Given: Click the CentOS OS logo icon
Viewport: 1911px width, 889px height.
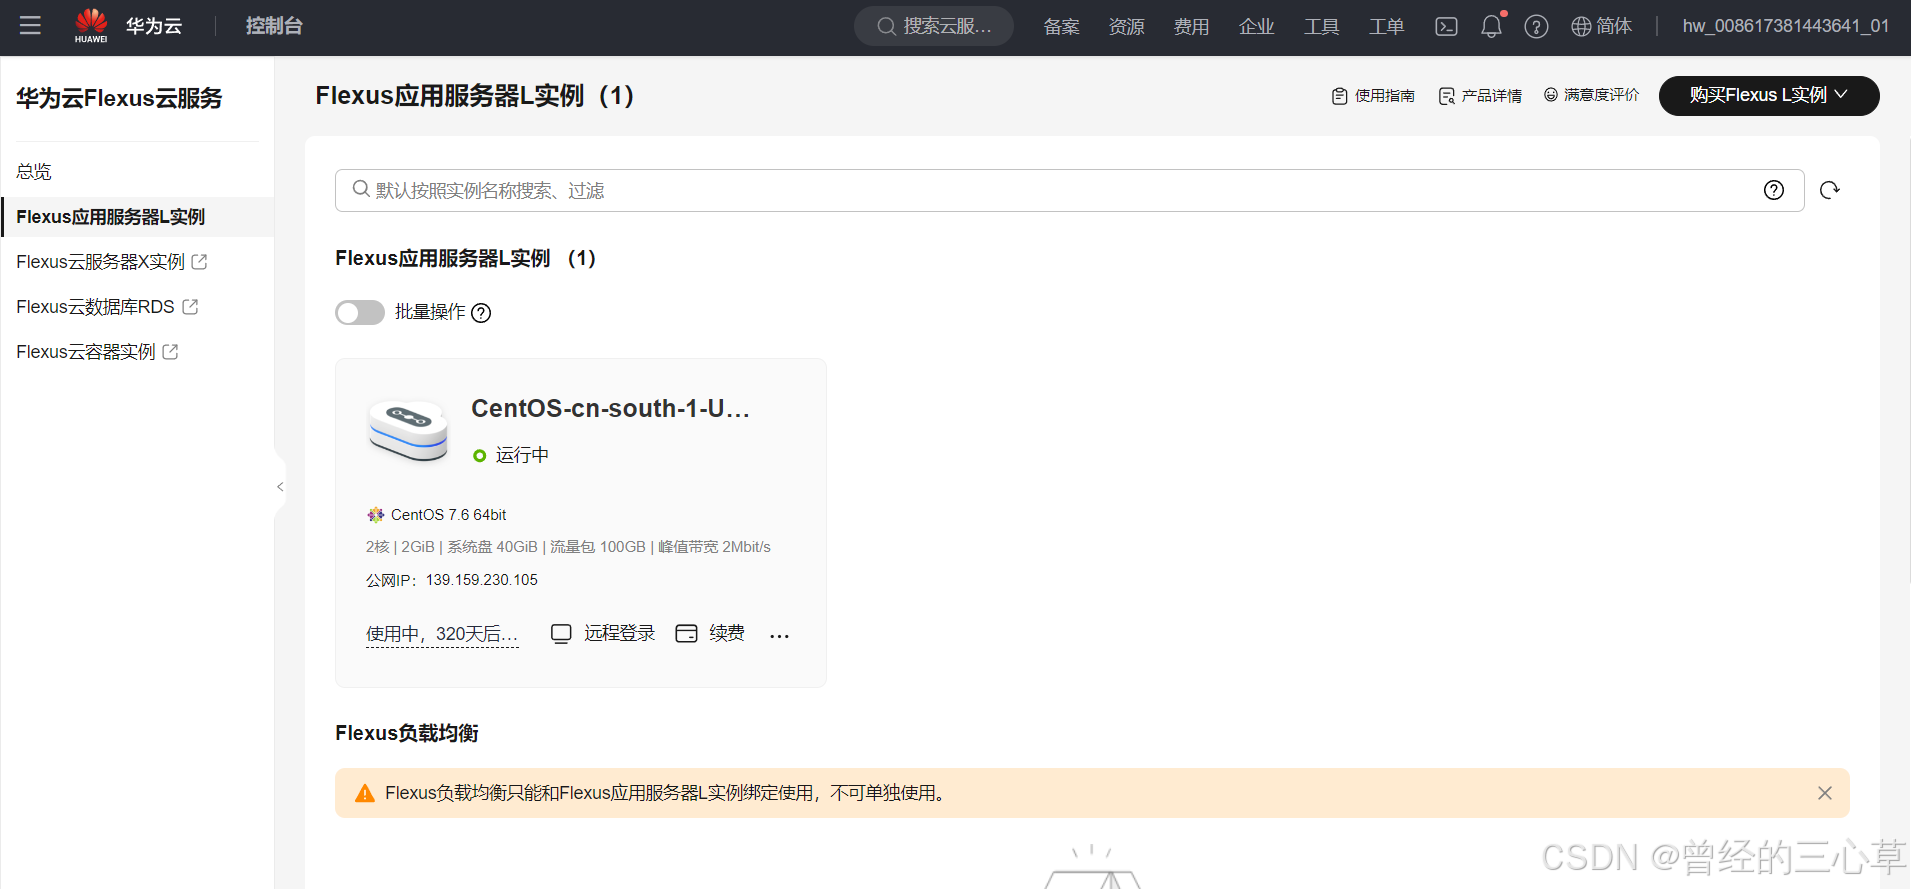Looking at the screenshot, I should pyautogui.click(x=376, y=515).
